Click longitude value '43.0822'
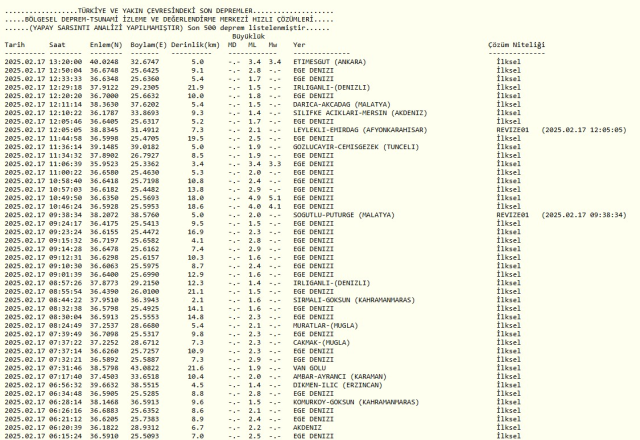The height and width of the screenshot is (440, 640). [145, 368]
